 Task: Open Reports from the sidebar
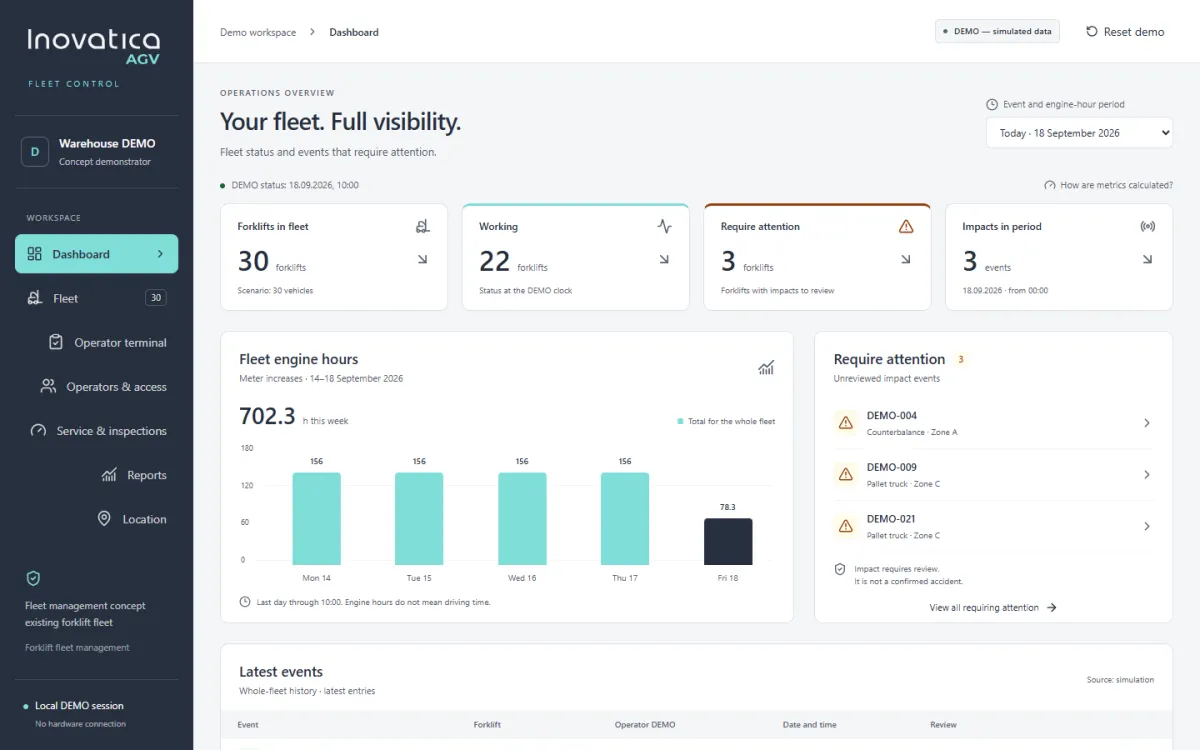pyautogui.click(x=96, y=475)
